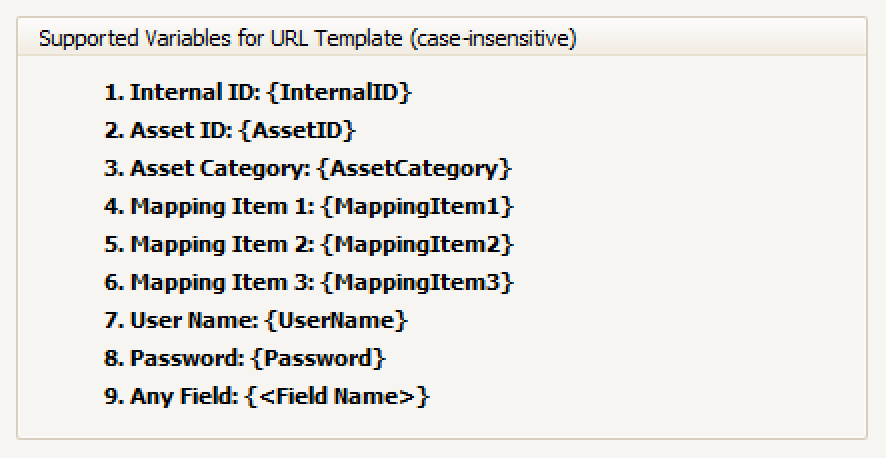This screenshot has width=886, height=458.
Task: Click the 'Any Field:' label text
Action: coord(184,396)
